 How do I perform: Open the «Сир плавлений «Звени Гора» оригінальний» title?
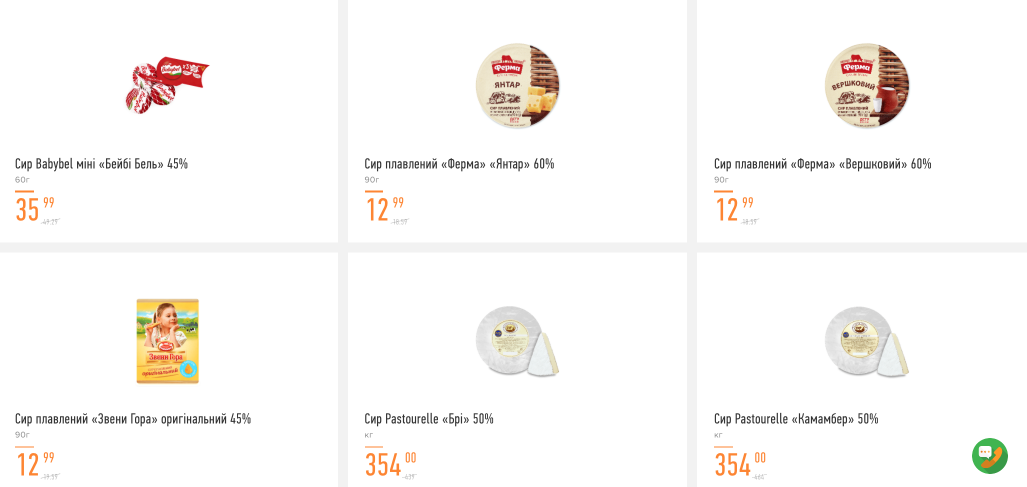[133, 419]
